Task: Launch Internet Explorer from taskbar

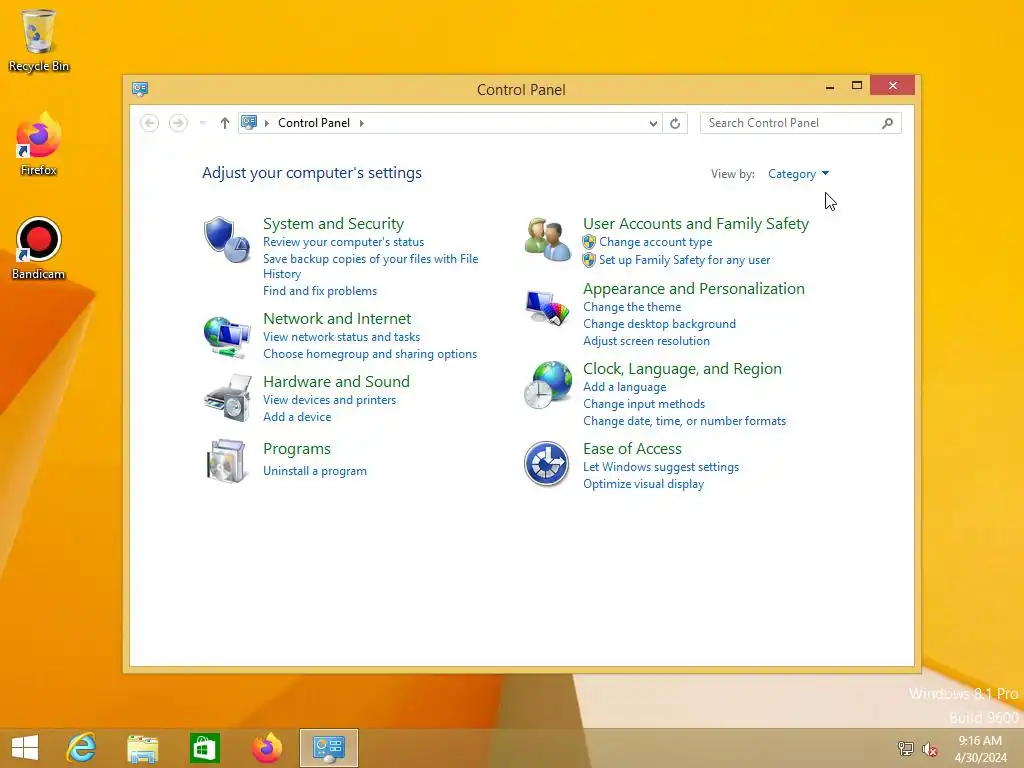Action: point(82,748)
